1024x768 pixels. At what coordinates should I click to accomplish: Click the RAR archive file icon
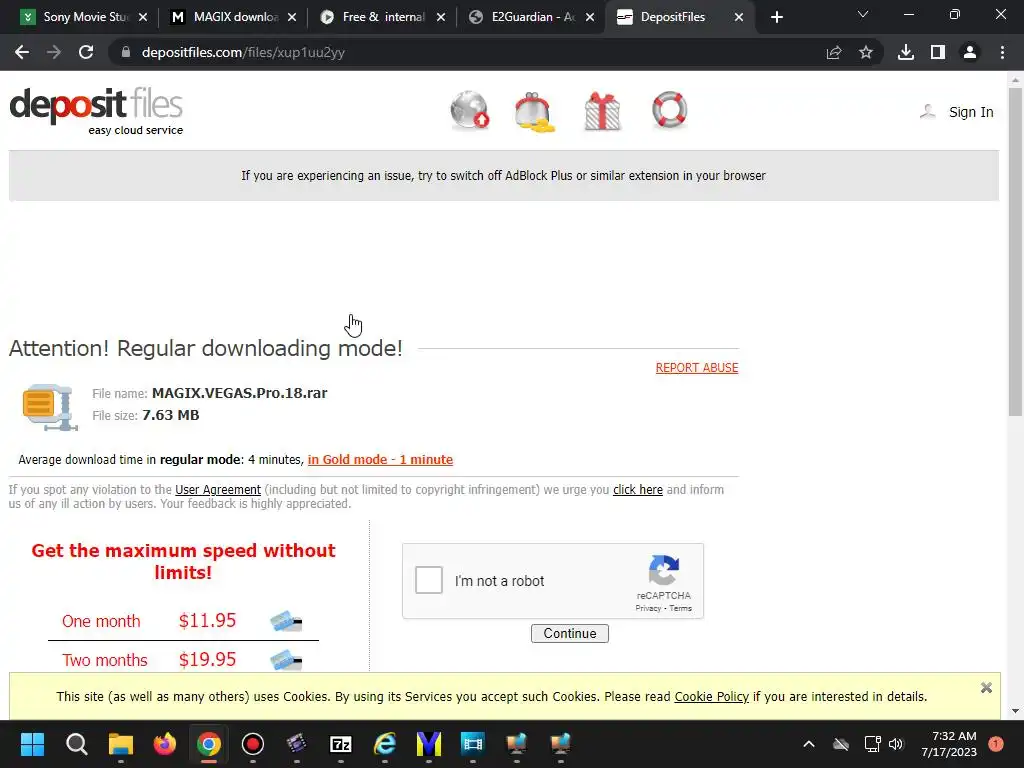50,407
